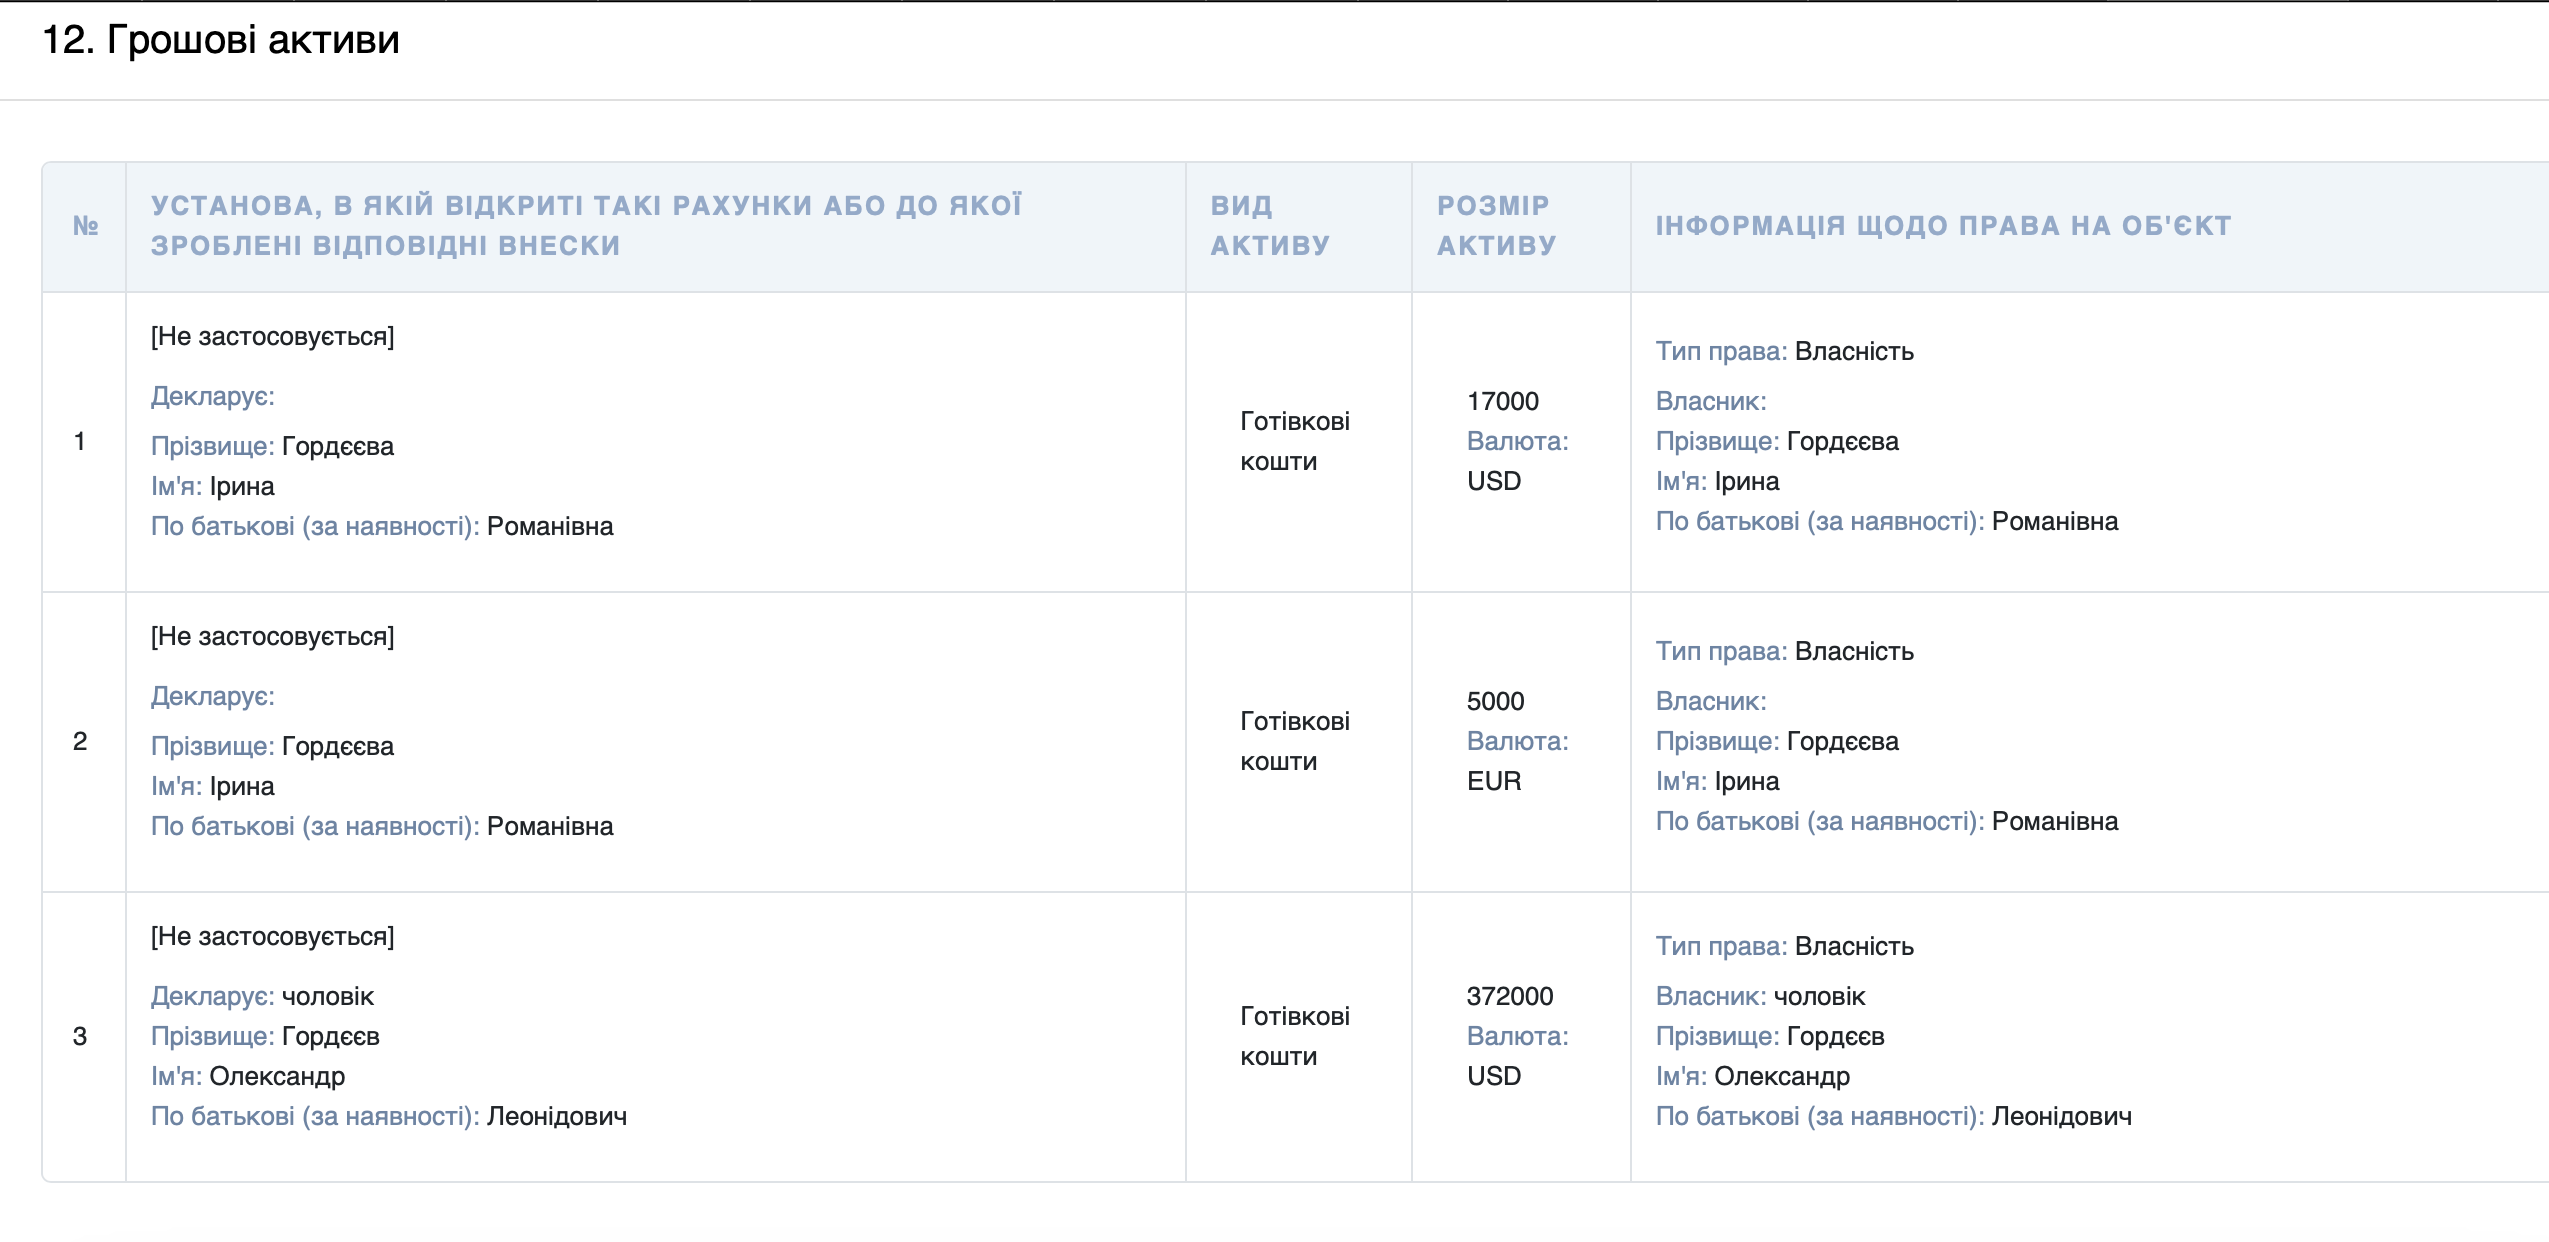Click row number 1 in the table

point(80,441)
